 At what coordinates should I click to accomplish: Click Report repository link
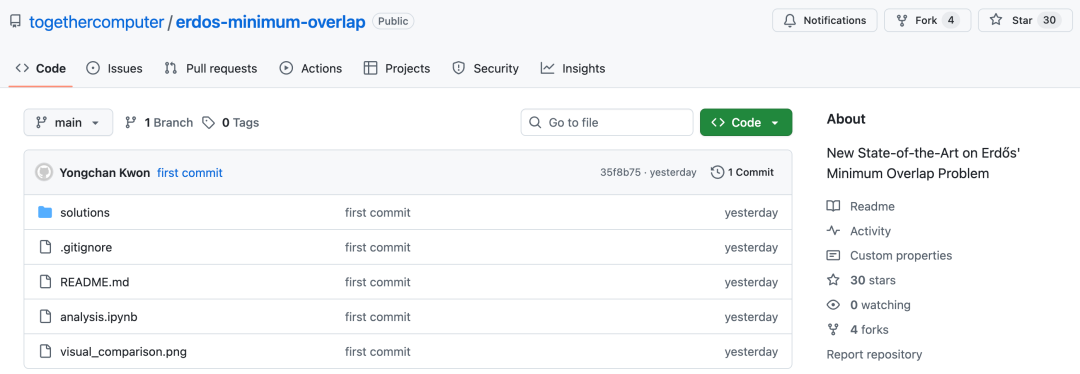coord(874,355)
